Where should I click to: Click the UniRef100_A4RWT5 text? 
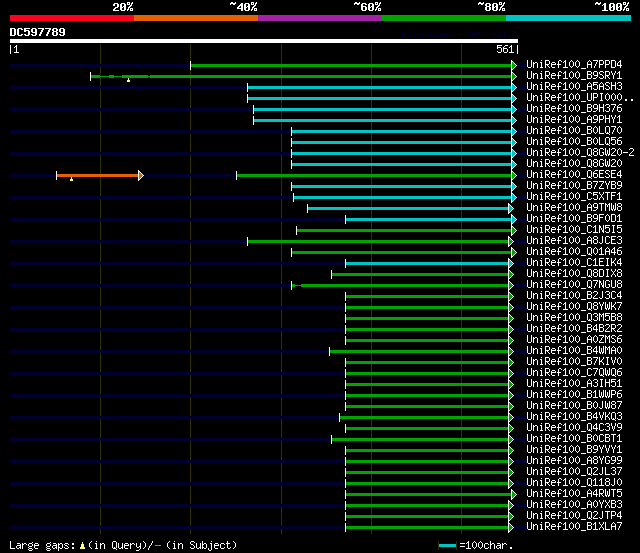[x=574, y=494]
